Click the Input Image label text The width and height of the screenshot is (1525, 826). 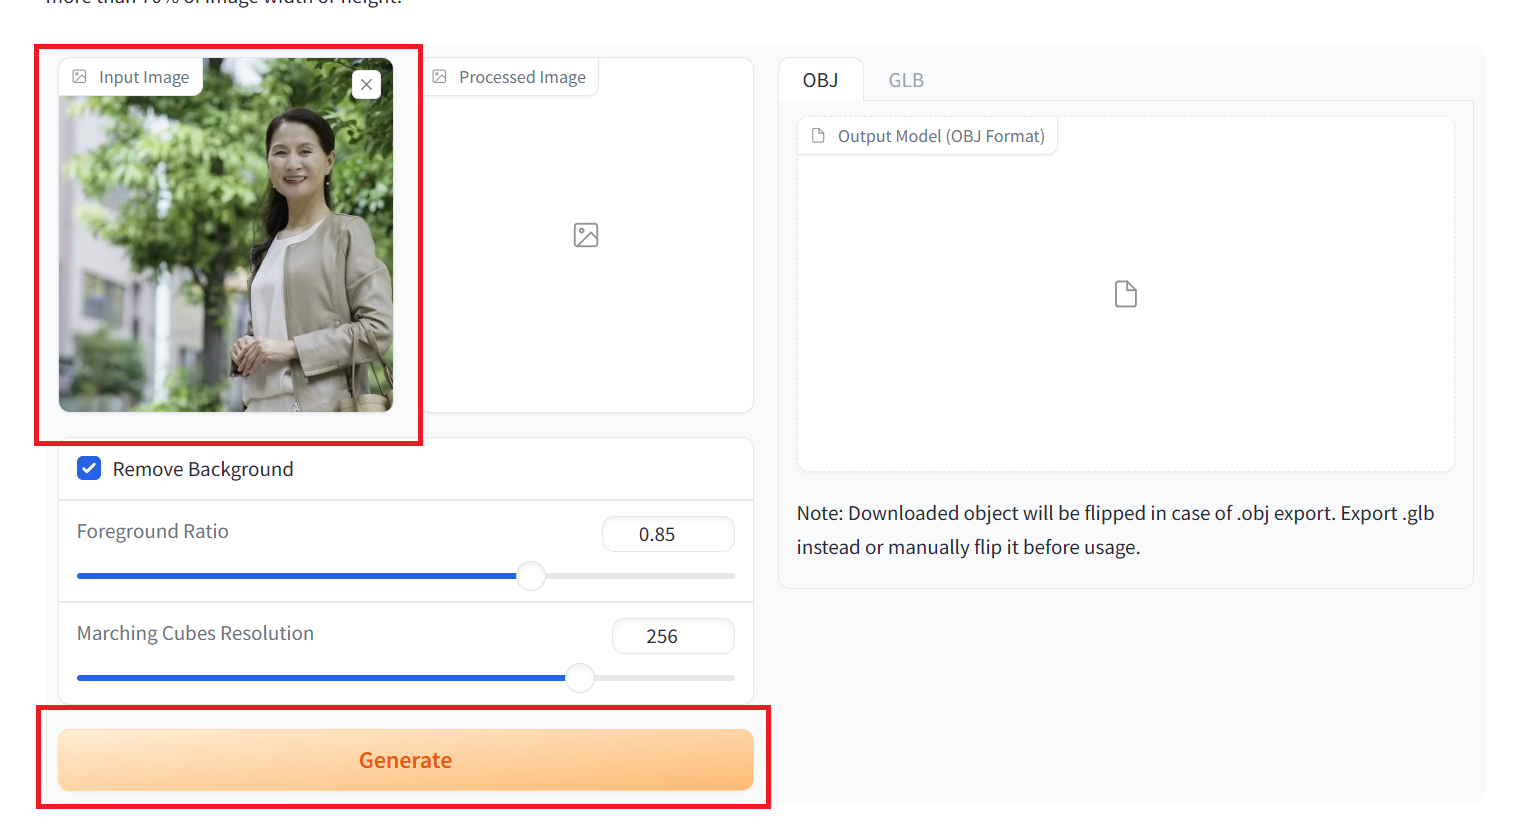pos(144,77)
